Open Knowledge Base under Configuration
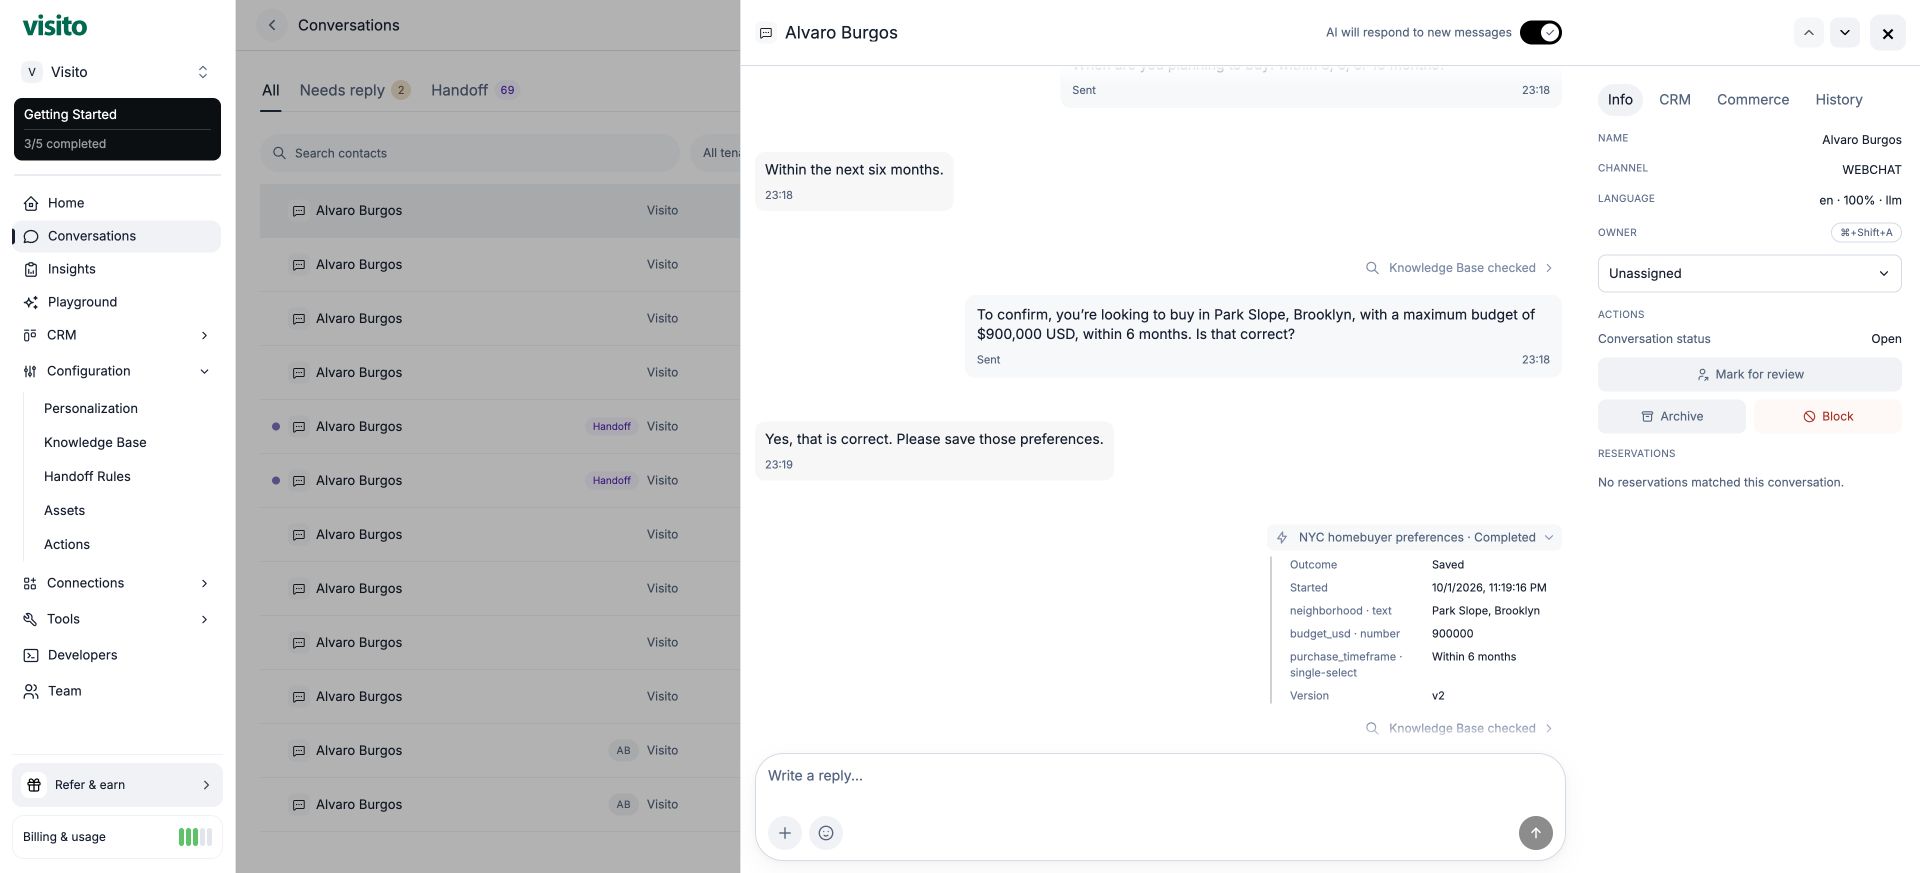Screen dimensions: 1920x873 [95, 443]
